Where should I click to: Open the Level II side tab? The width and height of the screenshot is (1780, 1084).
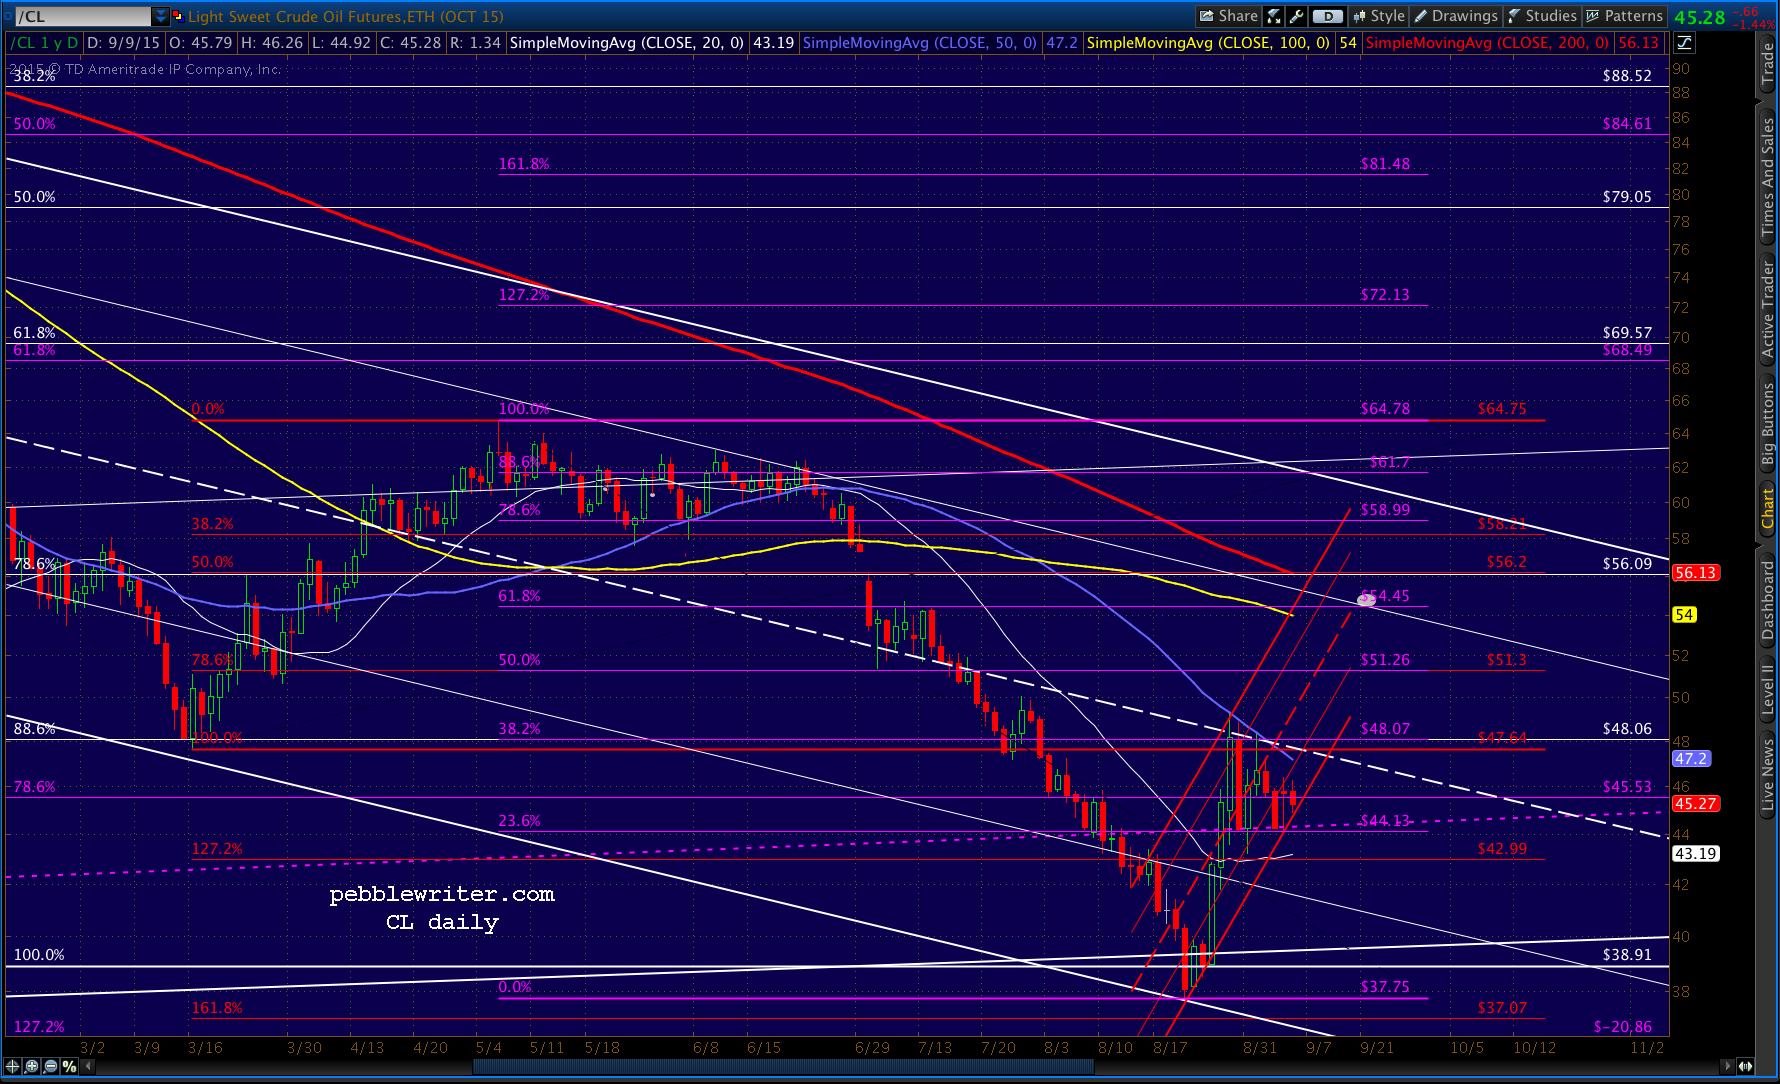tap(1768, 690)
